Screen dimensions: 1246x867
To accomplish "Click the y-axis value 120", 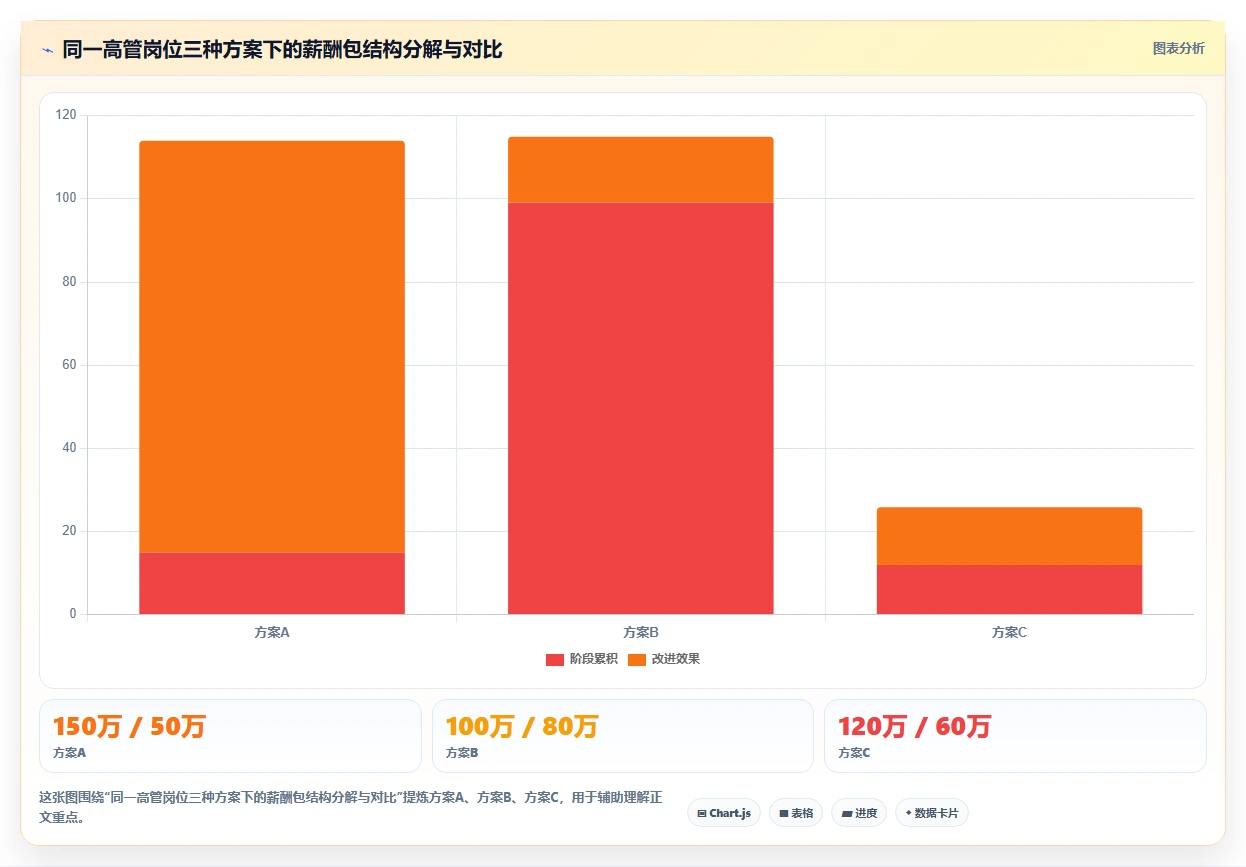I will pyautogui.click(x=66, y=115).
